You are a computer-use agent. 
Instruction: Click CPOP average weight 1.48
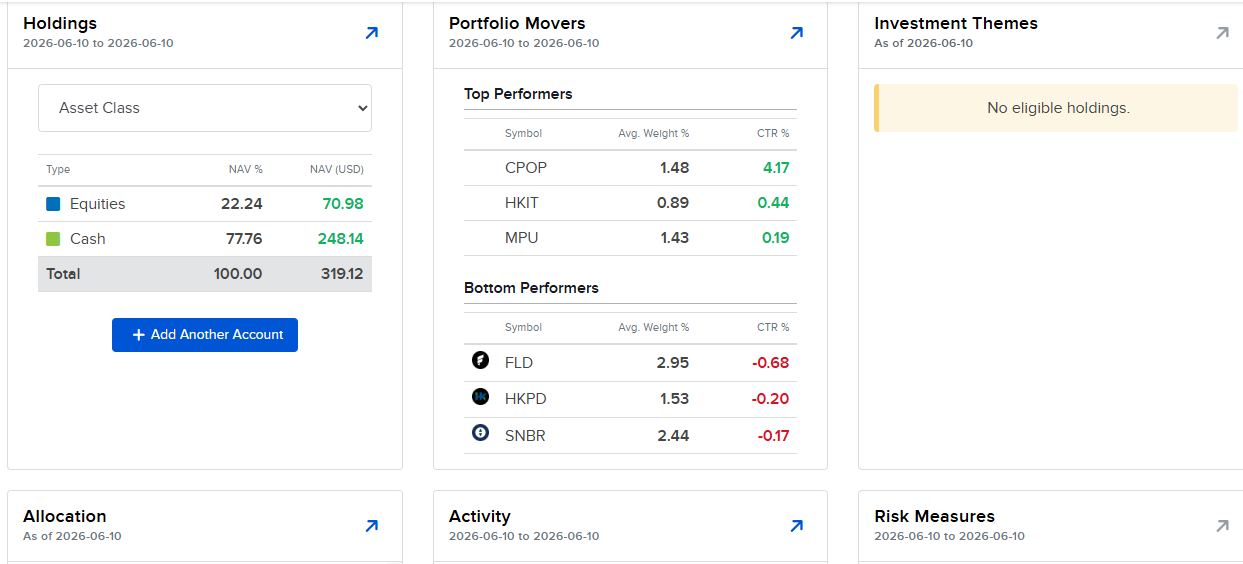[x=675, y=168]
